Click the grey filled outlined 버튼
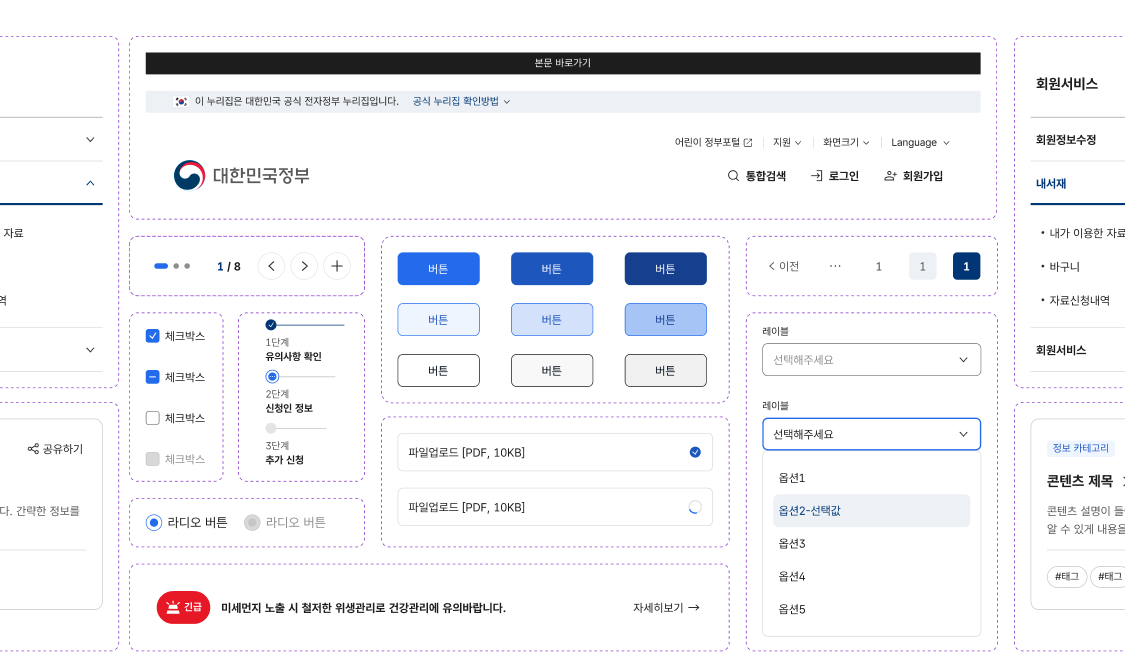Screen dimensions: 1125x660 (x=665, y=370)
